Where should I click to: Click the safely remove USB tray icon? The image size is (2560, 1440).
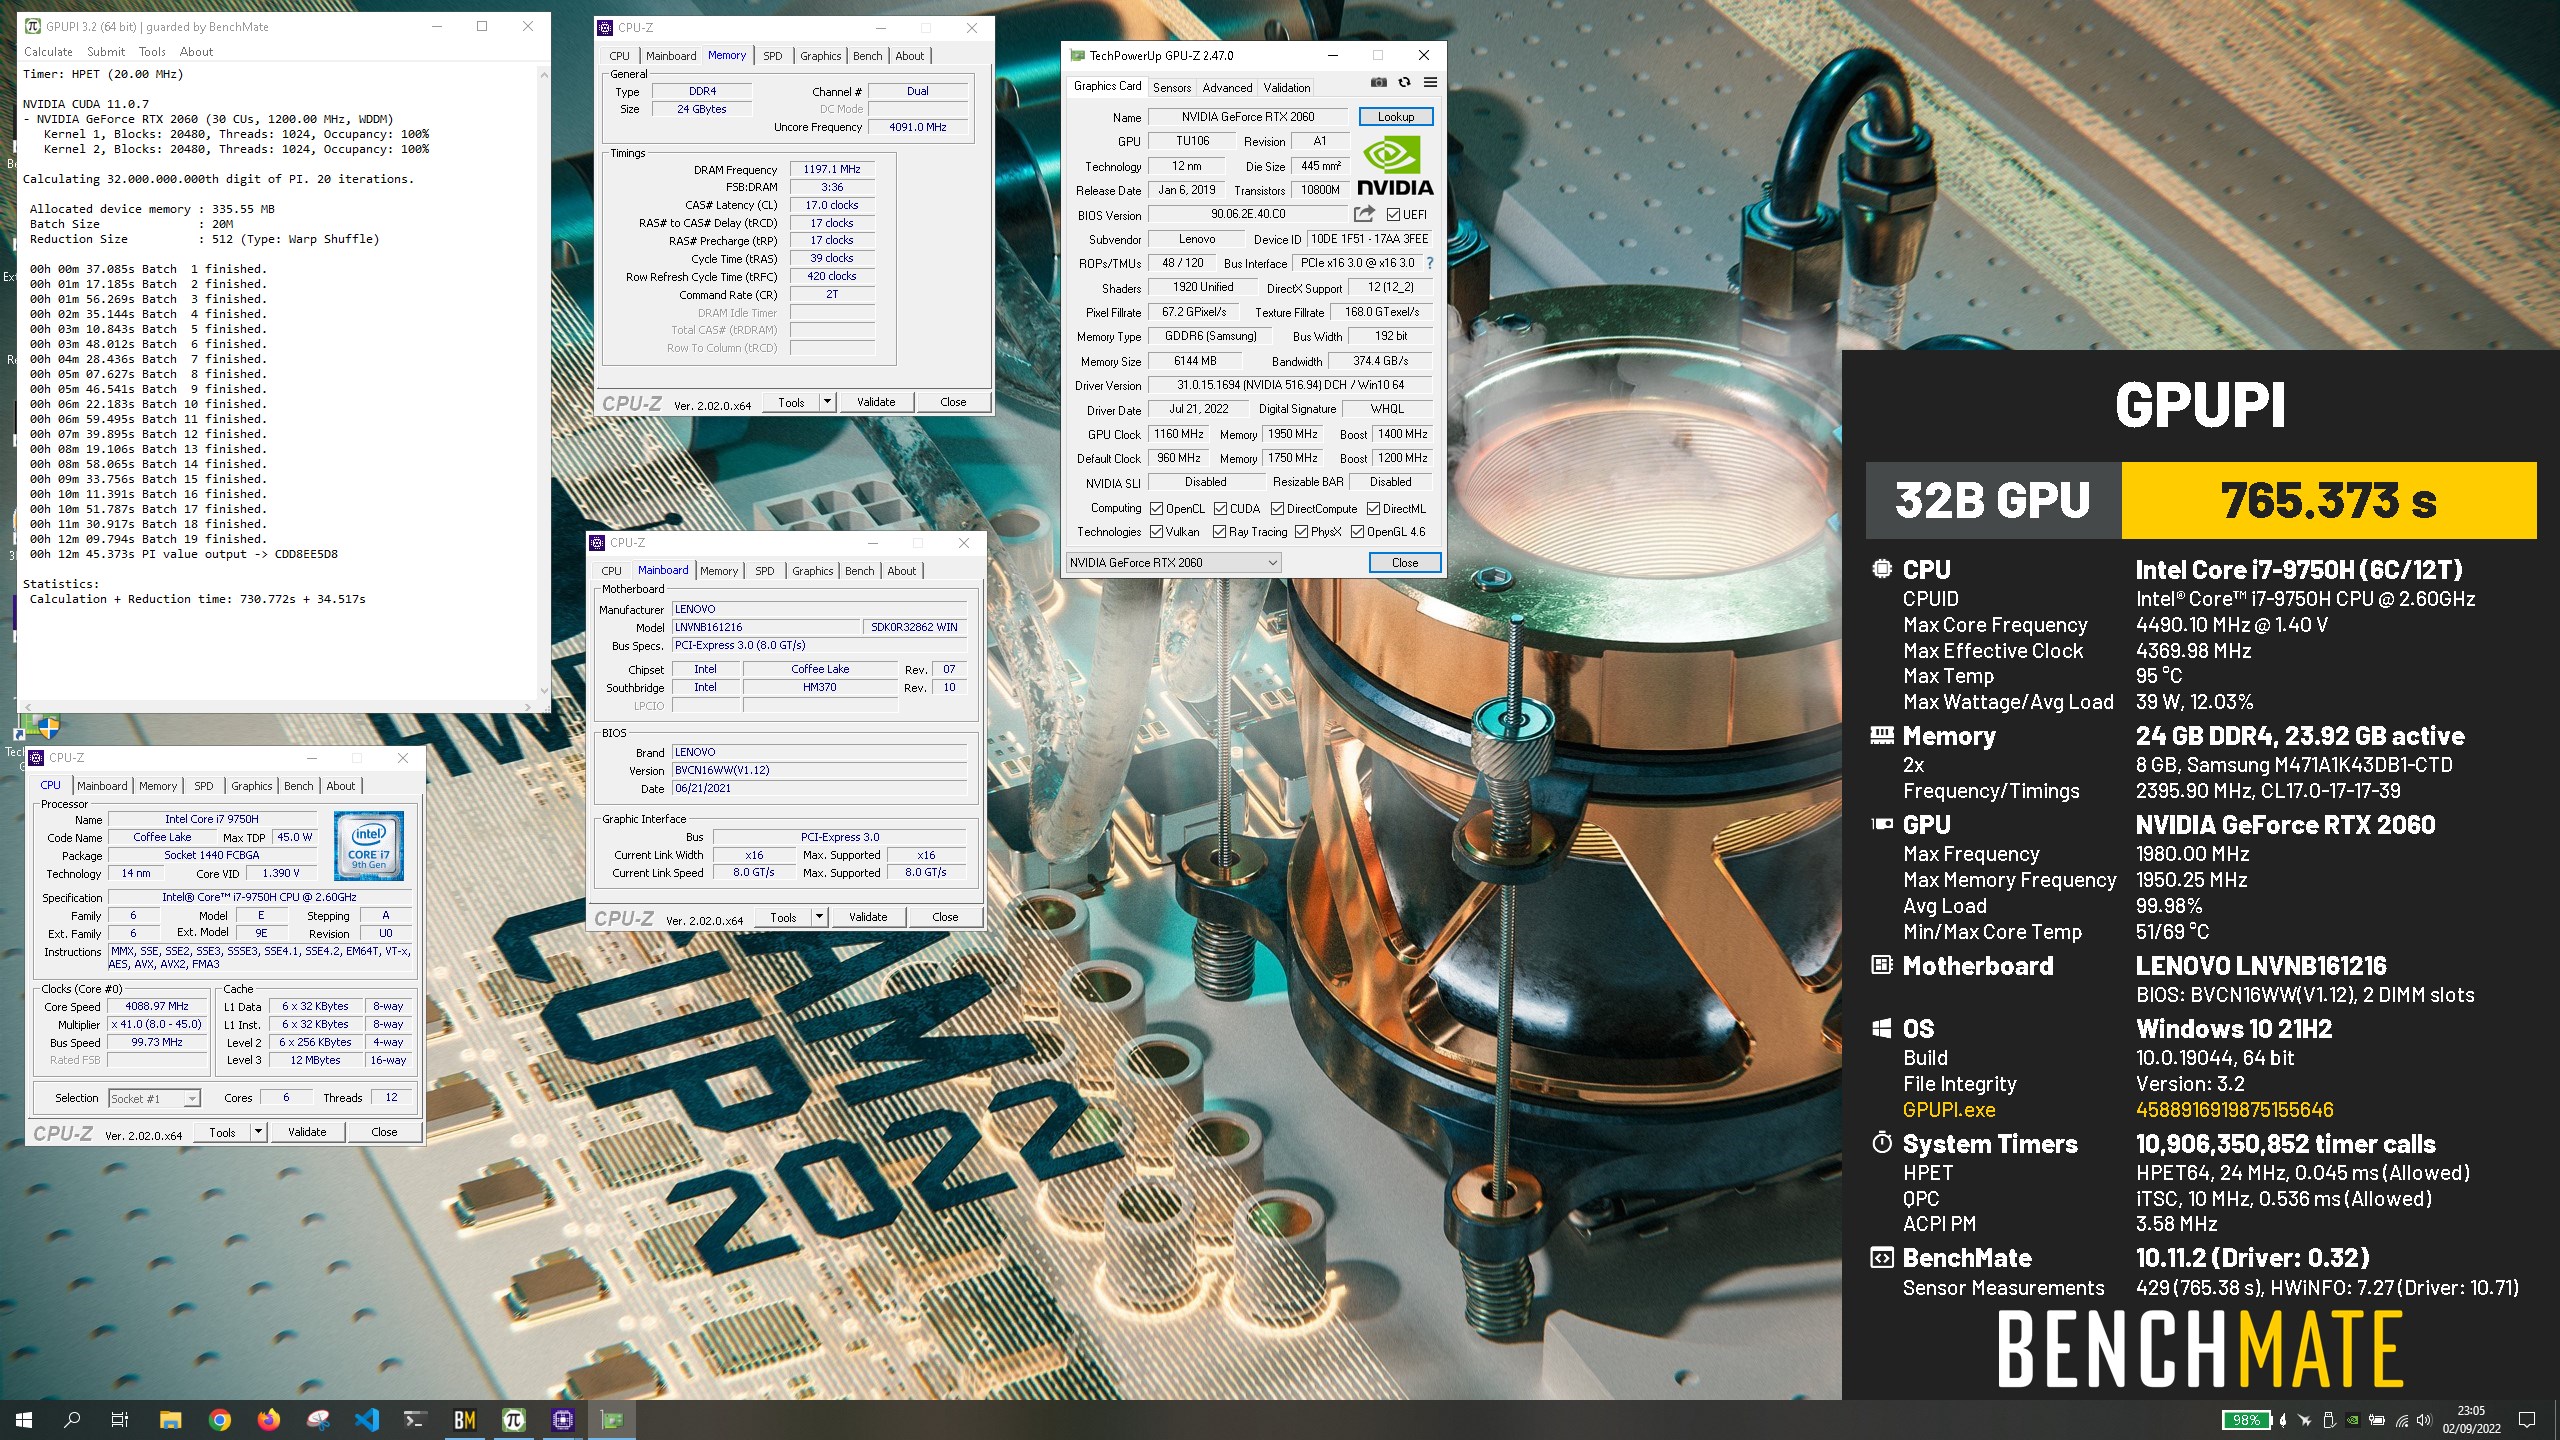pyautogui.click(x=2329, y=1420)
